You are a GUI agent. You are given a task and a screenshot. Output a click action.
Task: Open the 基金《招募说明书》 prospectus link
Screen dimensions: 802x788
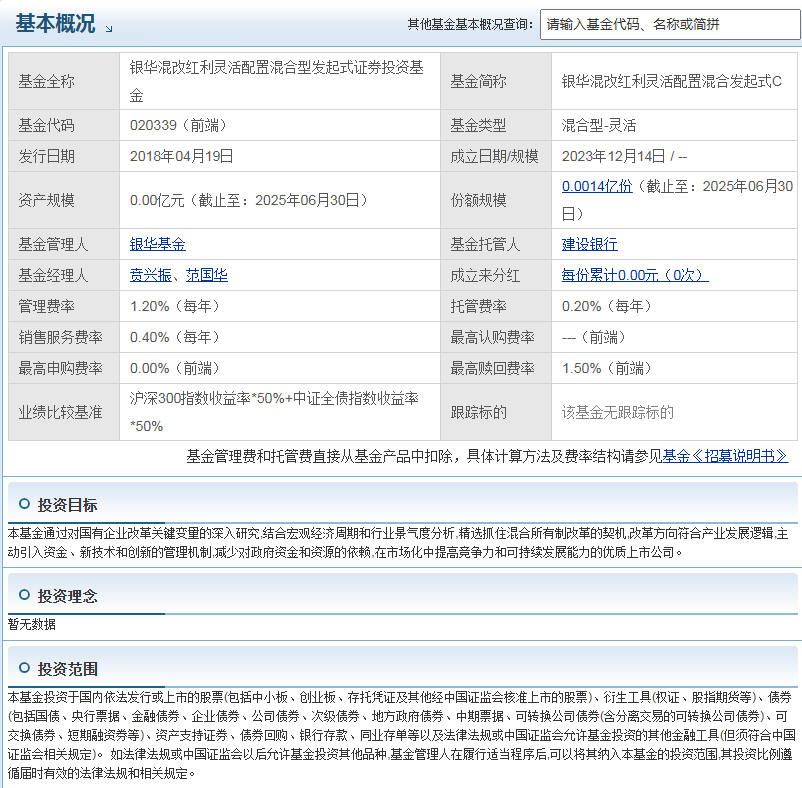point(725,456)
